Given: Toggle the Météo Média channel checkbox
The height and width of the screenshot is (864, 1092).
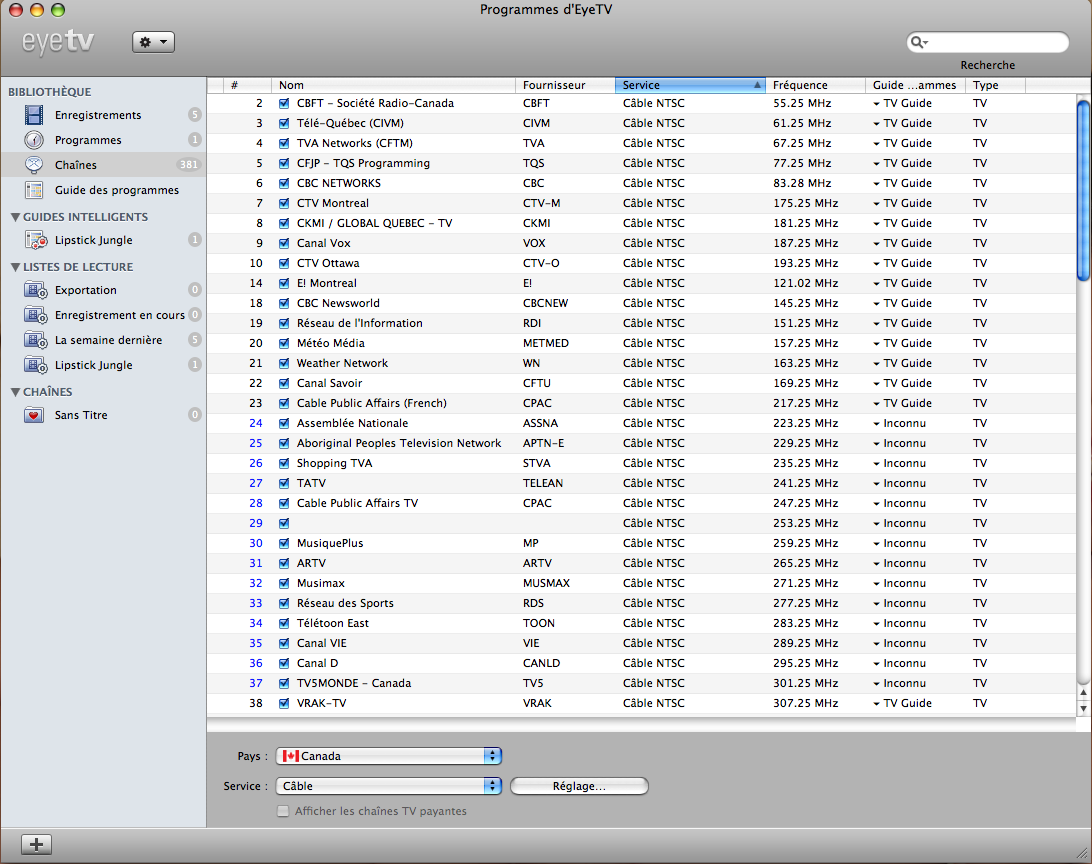Looking at the screenshot, I should [x=283, y=343].
